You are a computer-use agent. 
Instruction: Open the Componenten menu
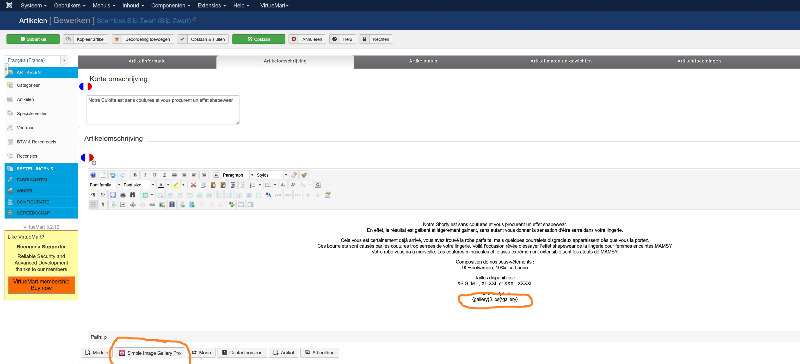[170, 5]
